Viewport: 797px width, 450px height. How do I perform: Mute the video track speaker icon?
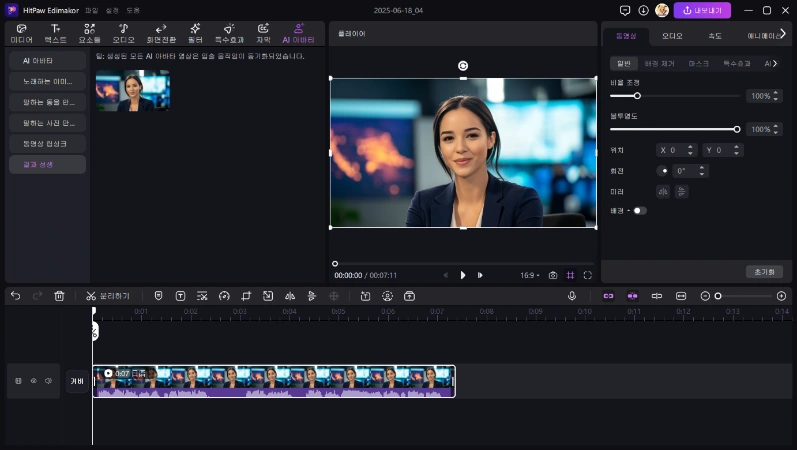[48, 381]
